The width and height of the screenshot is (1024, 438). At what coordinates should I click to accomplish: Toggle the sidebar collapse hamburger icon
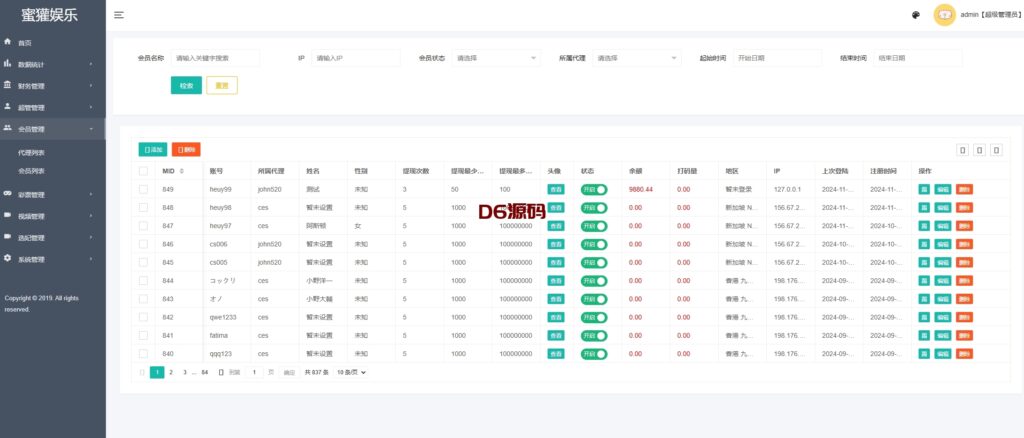click(x=119, y=15)
